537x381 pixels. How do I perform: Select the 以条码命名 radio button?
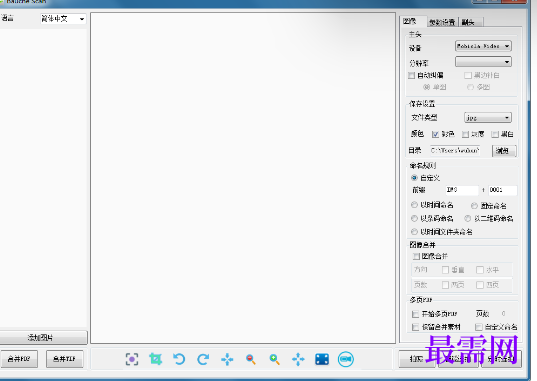click(x=414, y=218)
